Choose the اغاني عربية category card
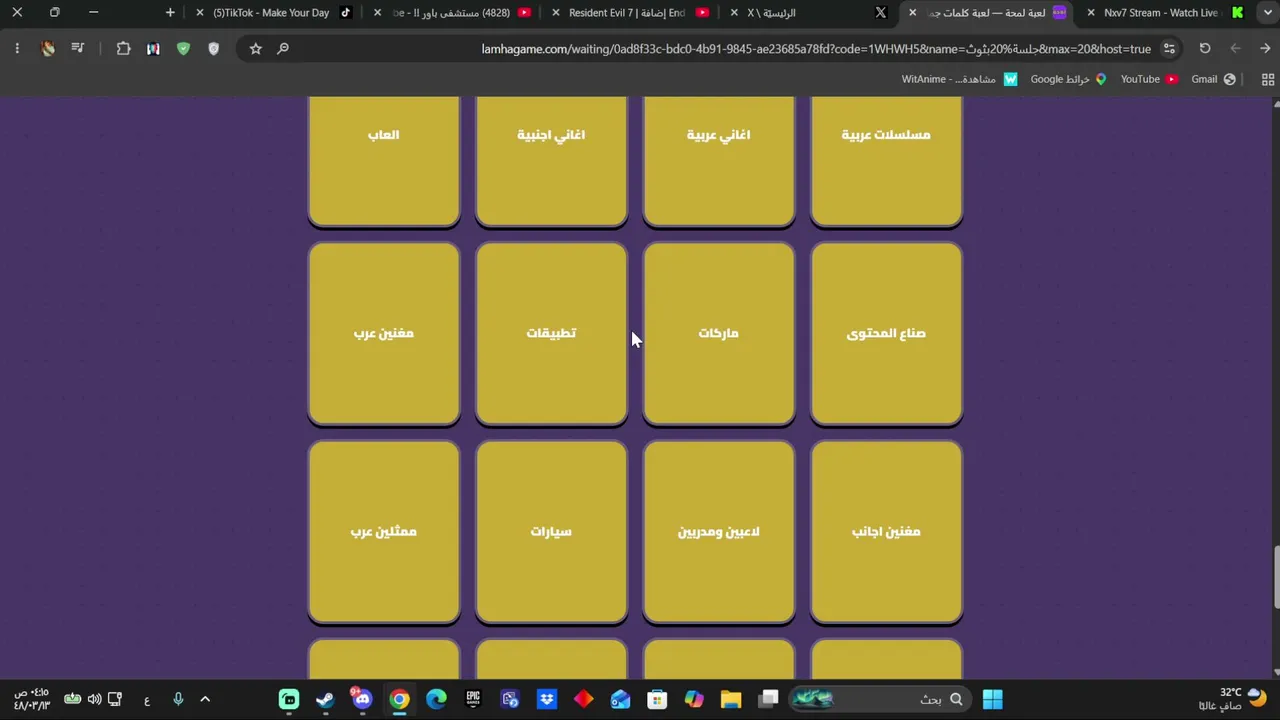The height and width of the screenshot is (720, 1280). click(x=719, y=160)
